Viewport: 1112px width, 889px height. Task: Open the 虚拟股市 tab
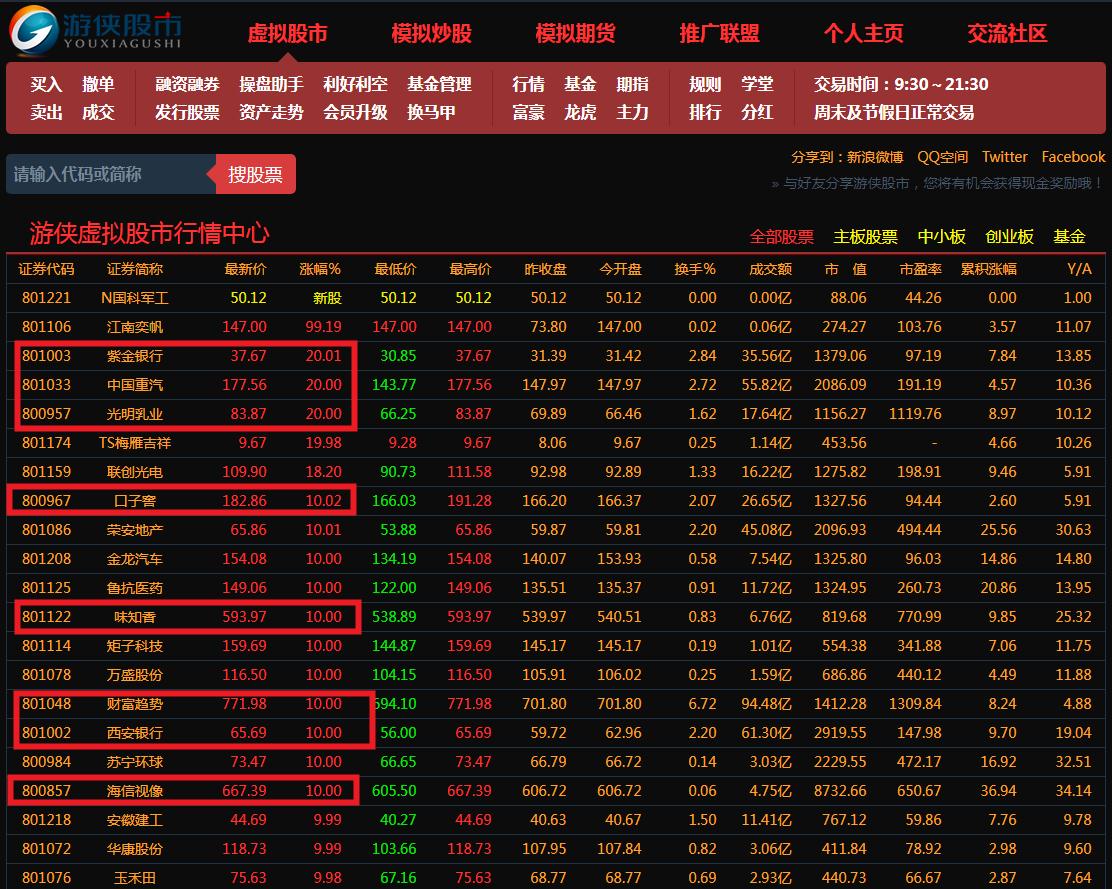click(287, 33)
